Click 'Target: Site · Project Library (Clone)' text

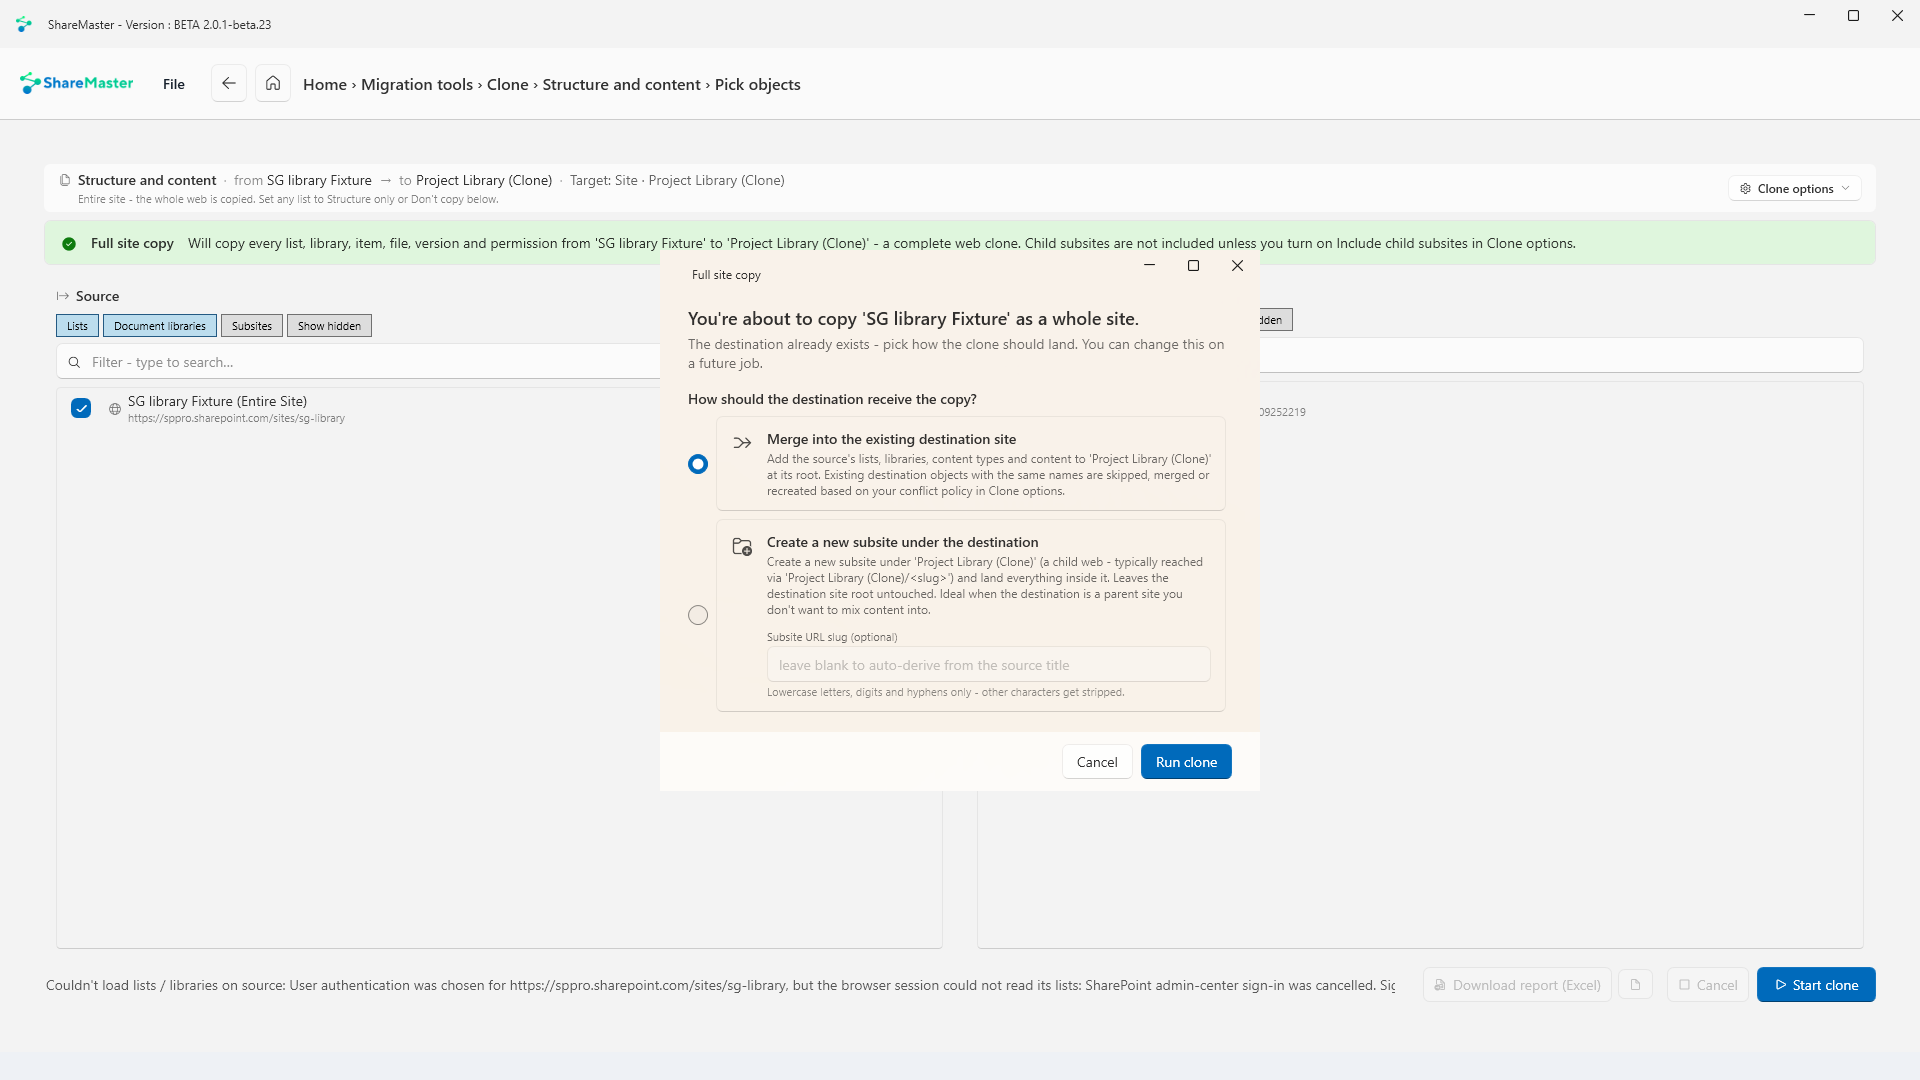677,180
